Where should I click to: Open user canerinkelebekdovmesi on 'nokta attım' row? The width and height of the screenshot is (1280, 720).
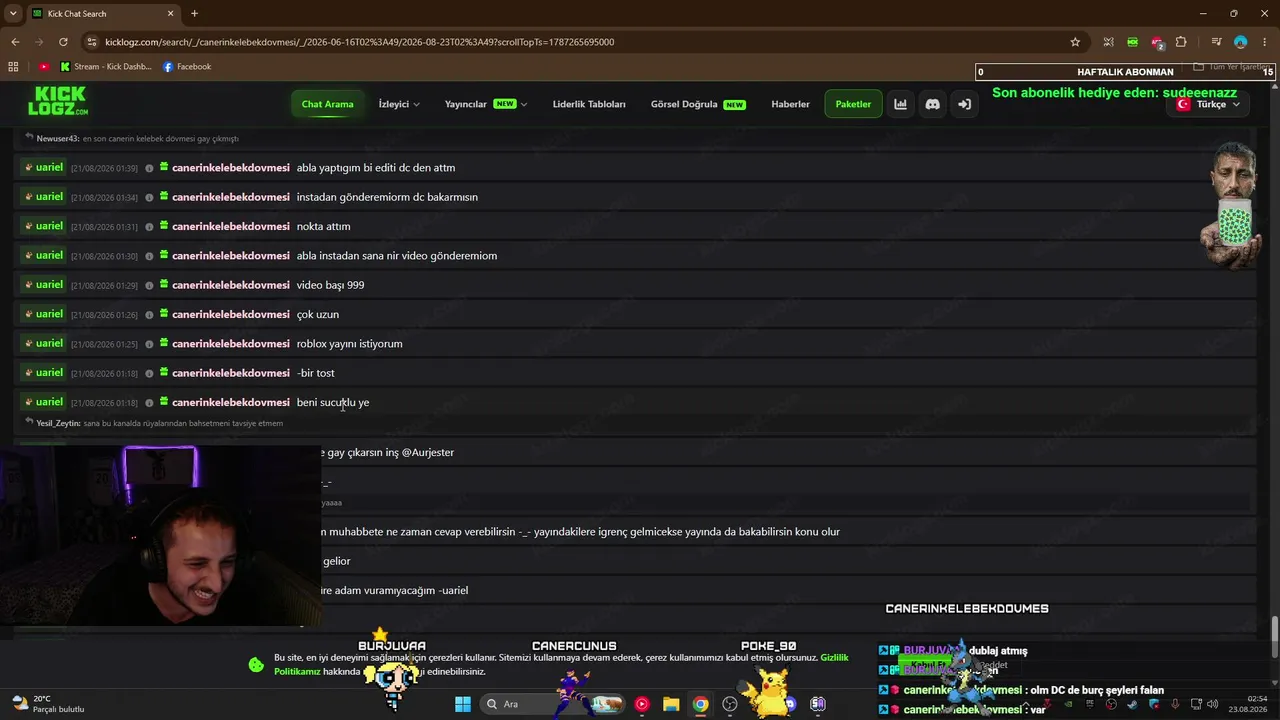231,226
